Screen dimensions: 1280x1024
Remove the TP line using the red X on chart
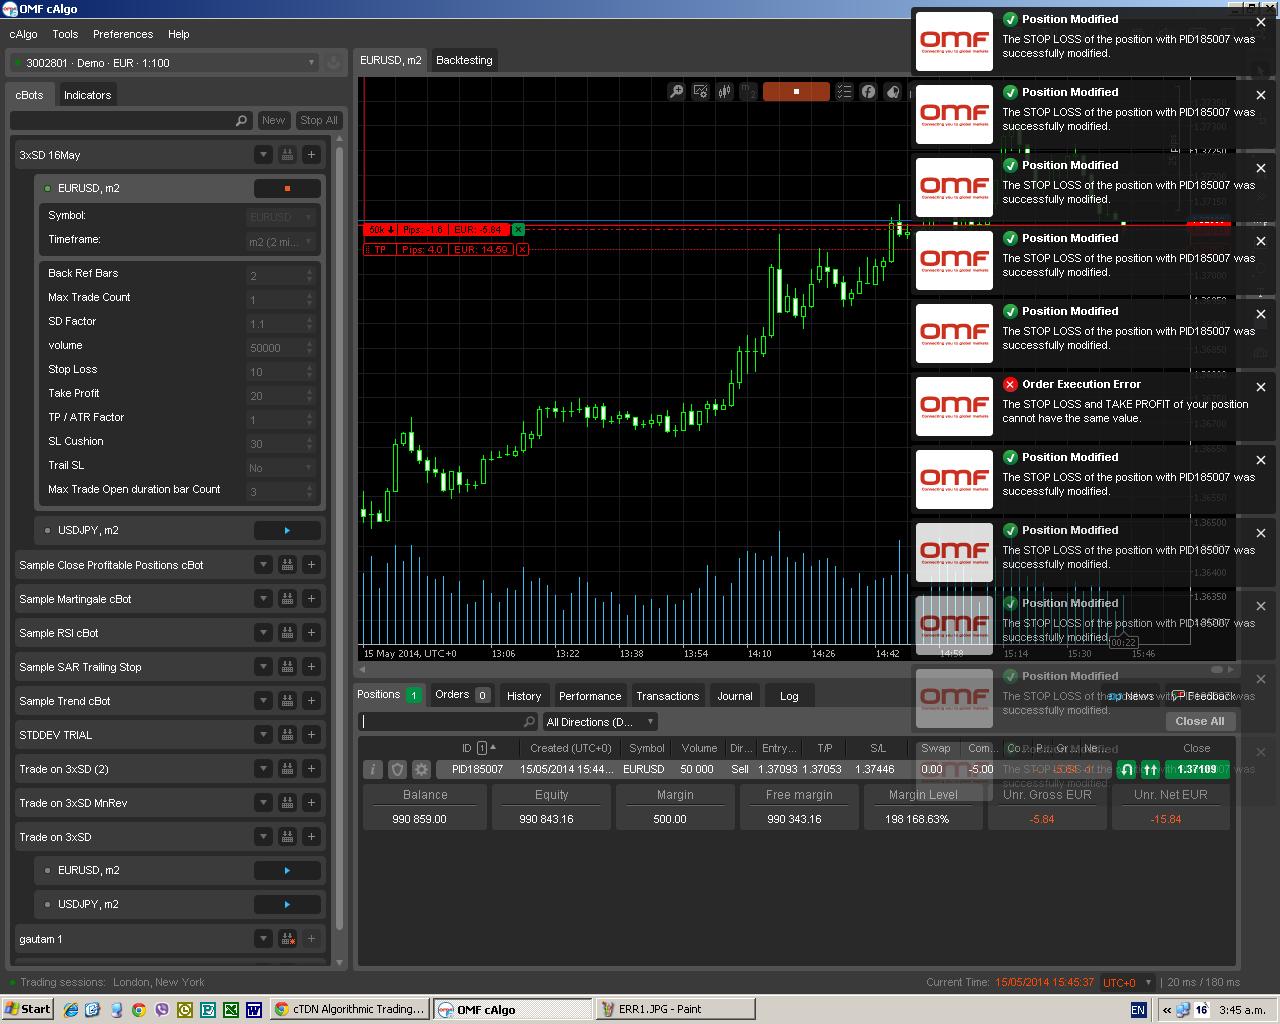click(x=522, y=249)
